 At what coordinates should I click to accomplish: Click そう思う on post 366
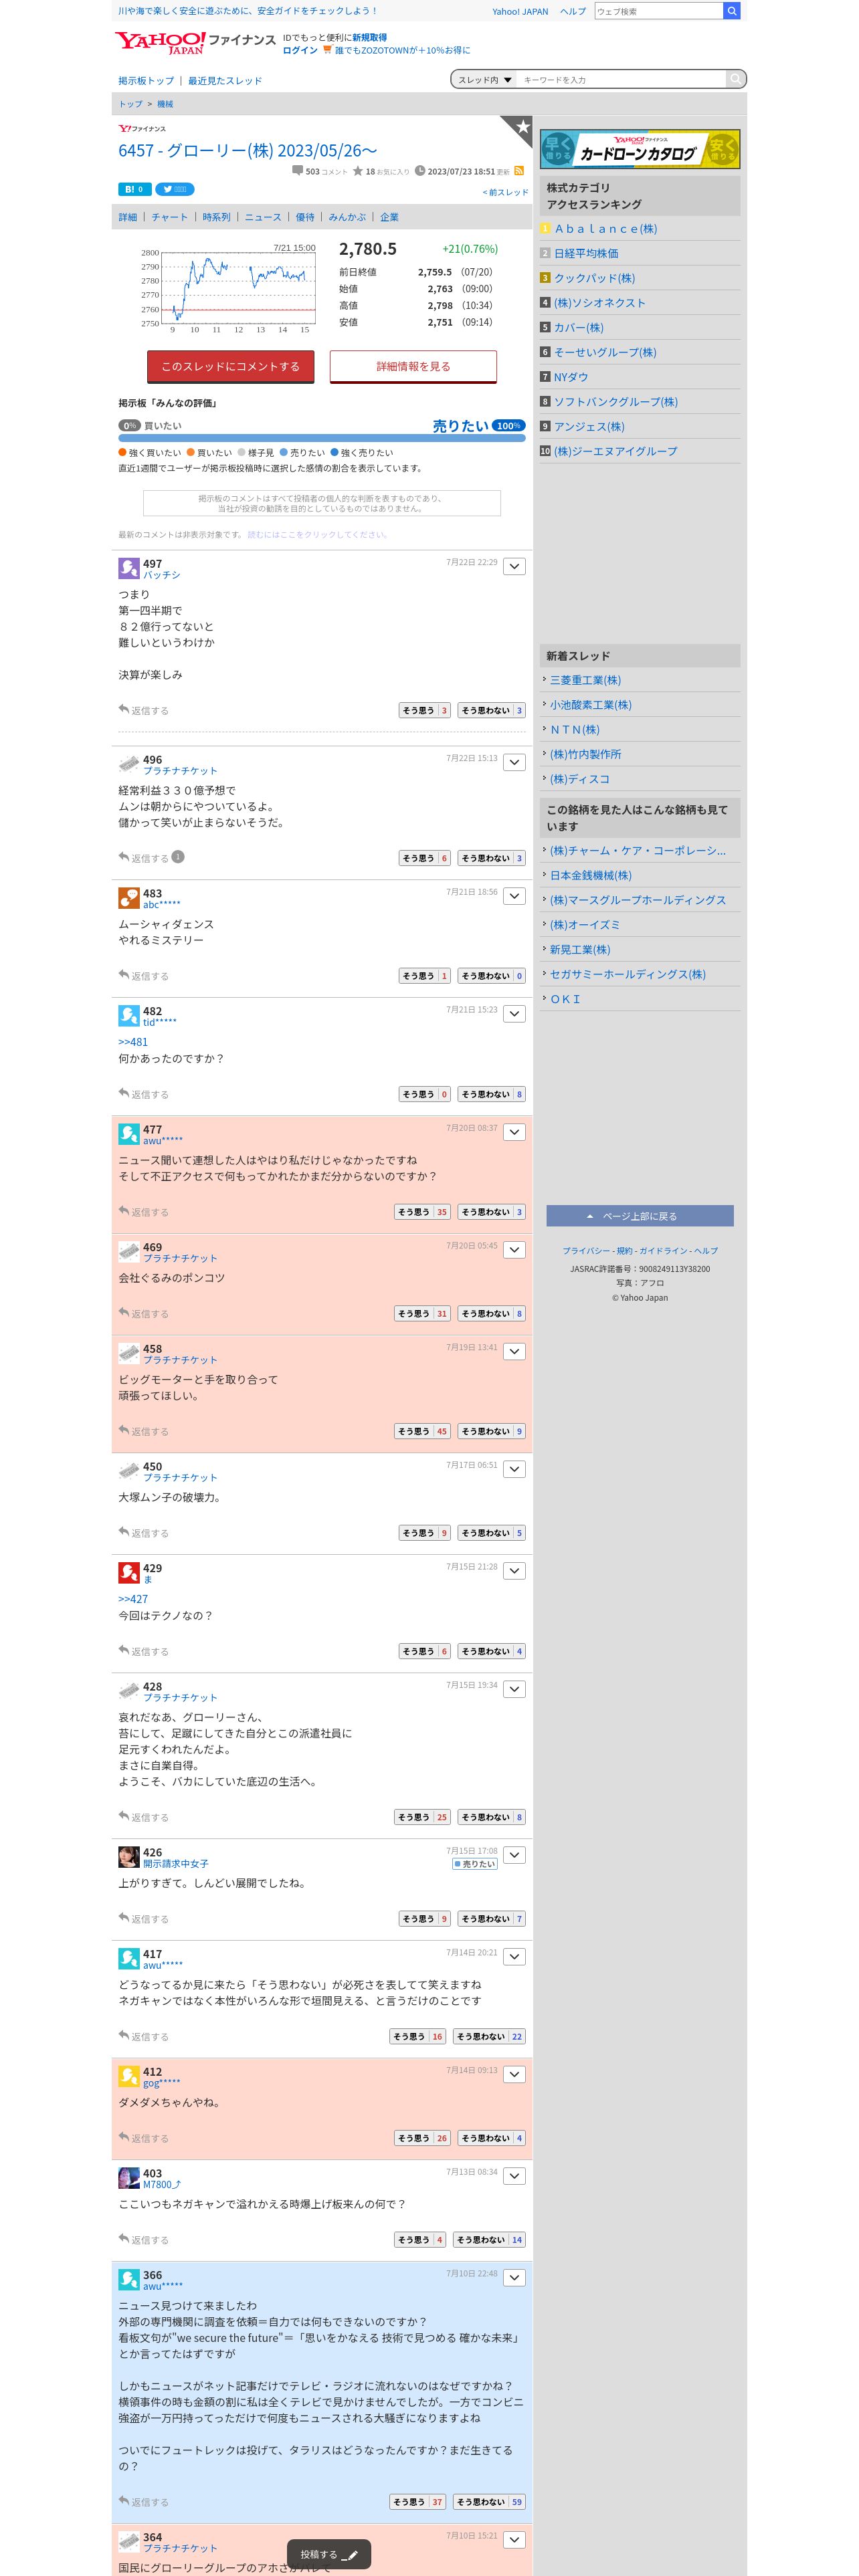pyautogui.click(x=417, y=2502)
